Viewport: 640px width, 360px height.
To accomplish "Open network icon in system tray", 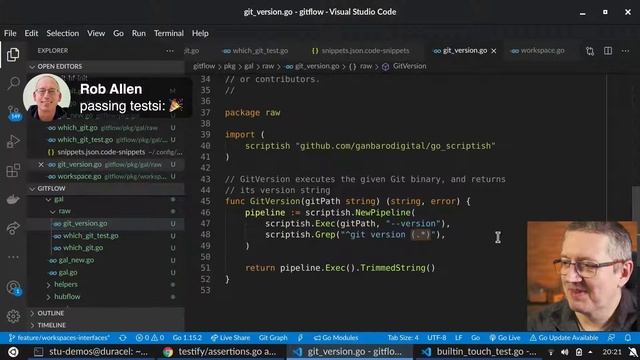I will pos(551,352).
